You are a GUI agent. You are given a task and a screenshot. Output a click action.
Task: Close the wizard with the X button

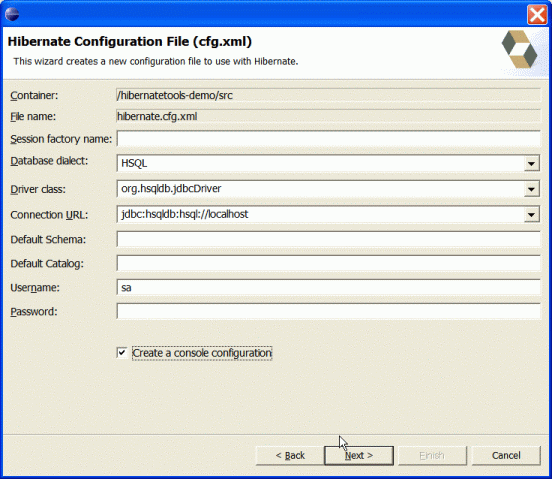coord(537,15)
